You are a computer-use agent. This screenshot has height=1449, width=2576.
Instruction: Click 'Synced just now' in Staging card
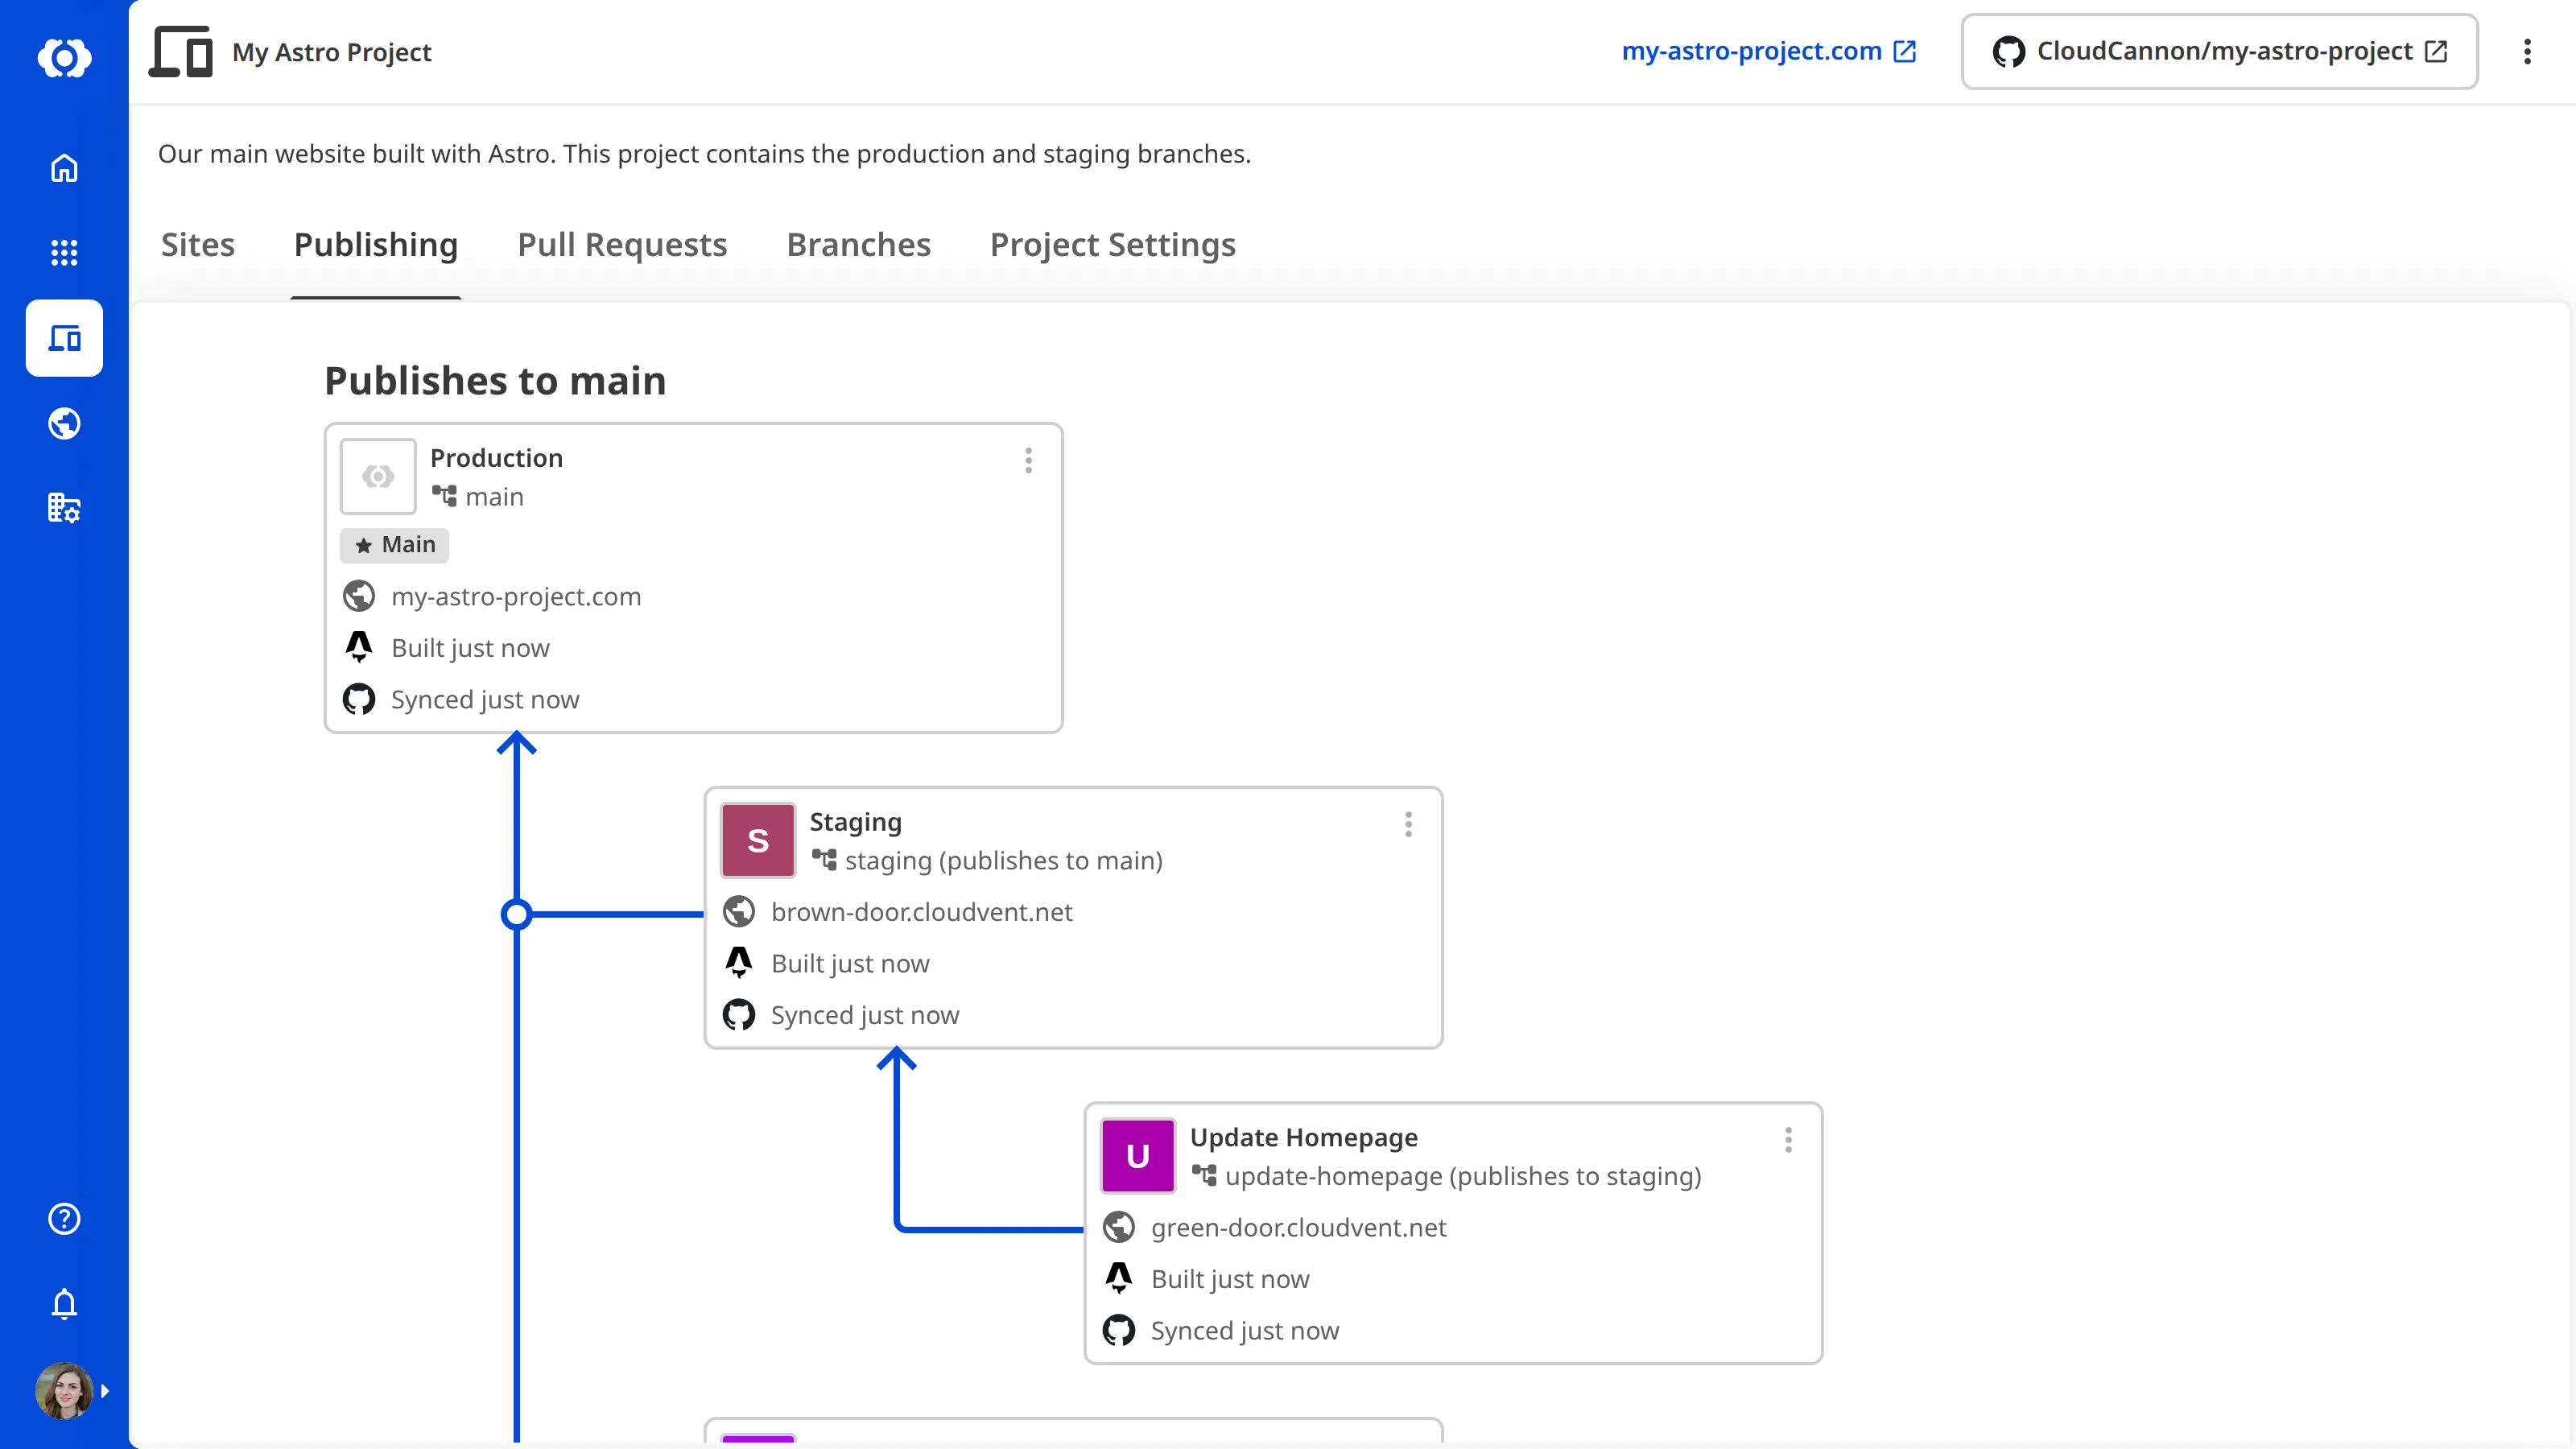tap(865, 1015)
